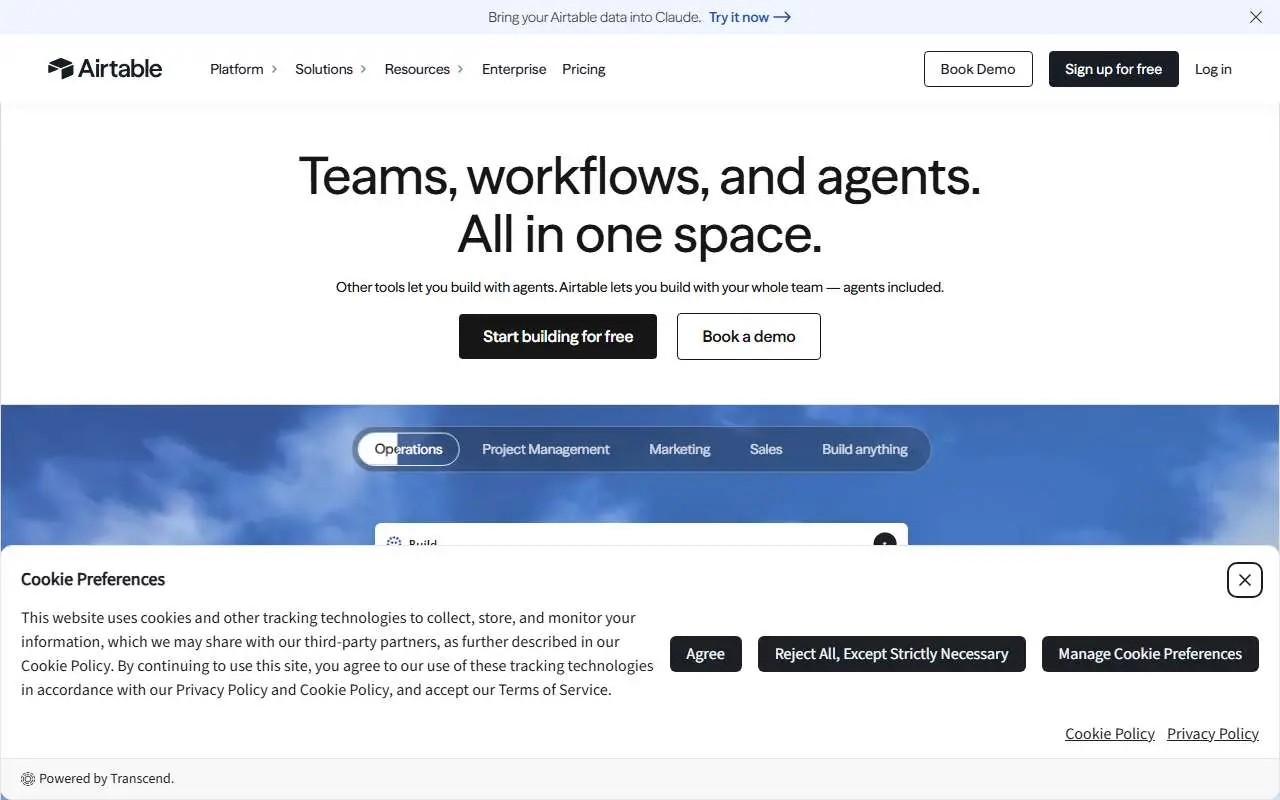Click the round button in Build card
The image size is (1280, 800).
(x=885, y=541)
